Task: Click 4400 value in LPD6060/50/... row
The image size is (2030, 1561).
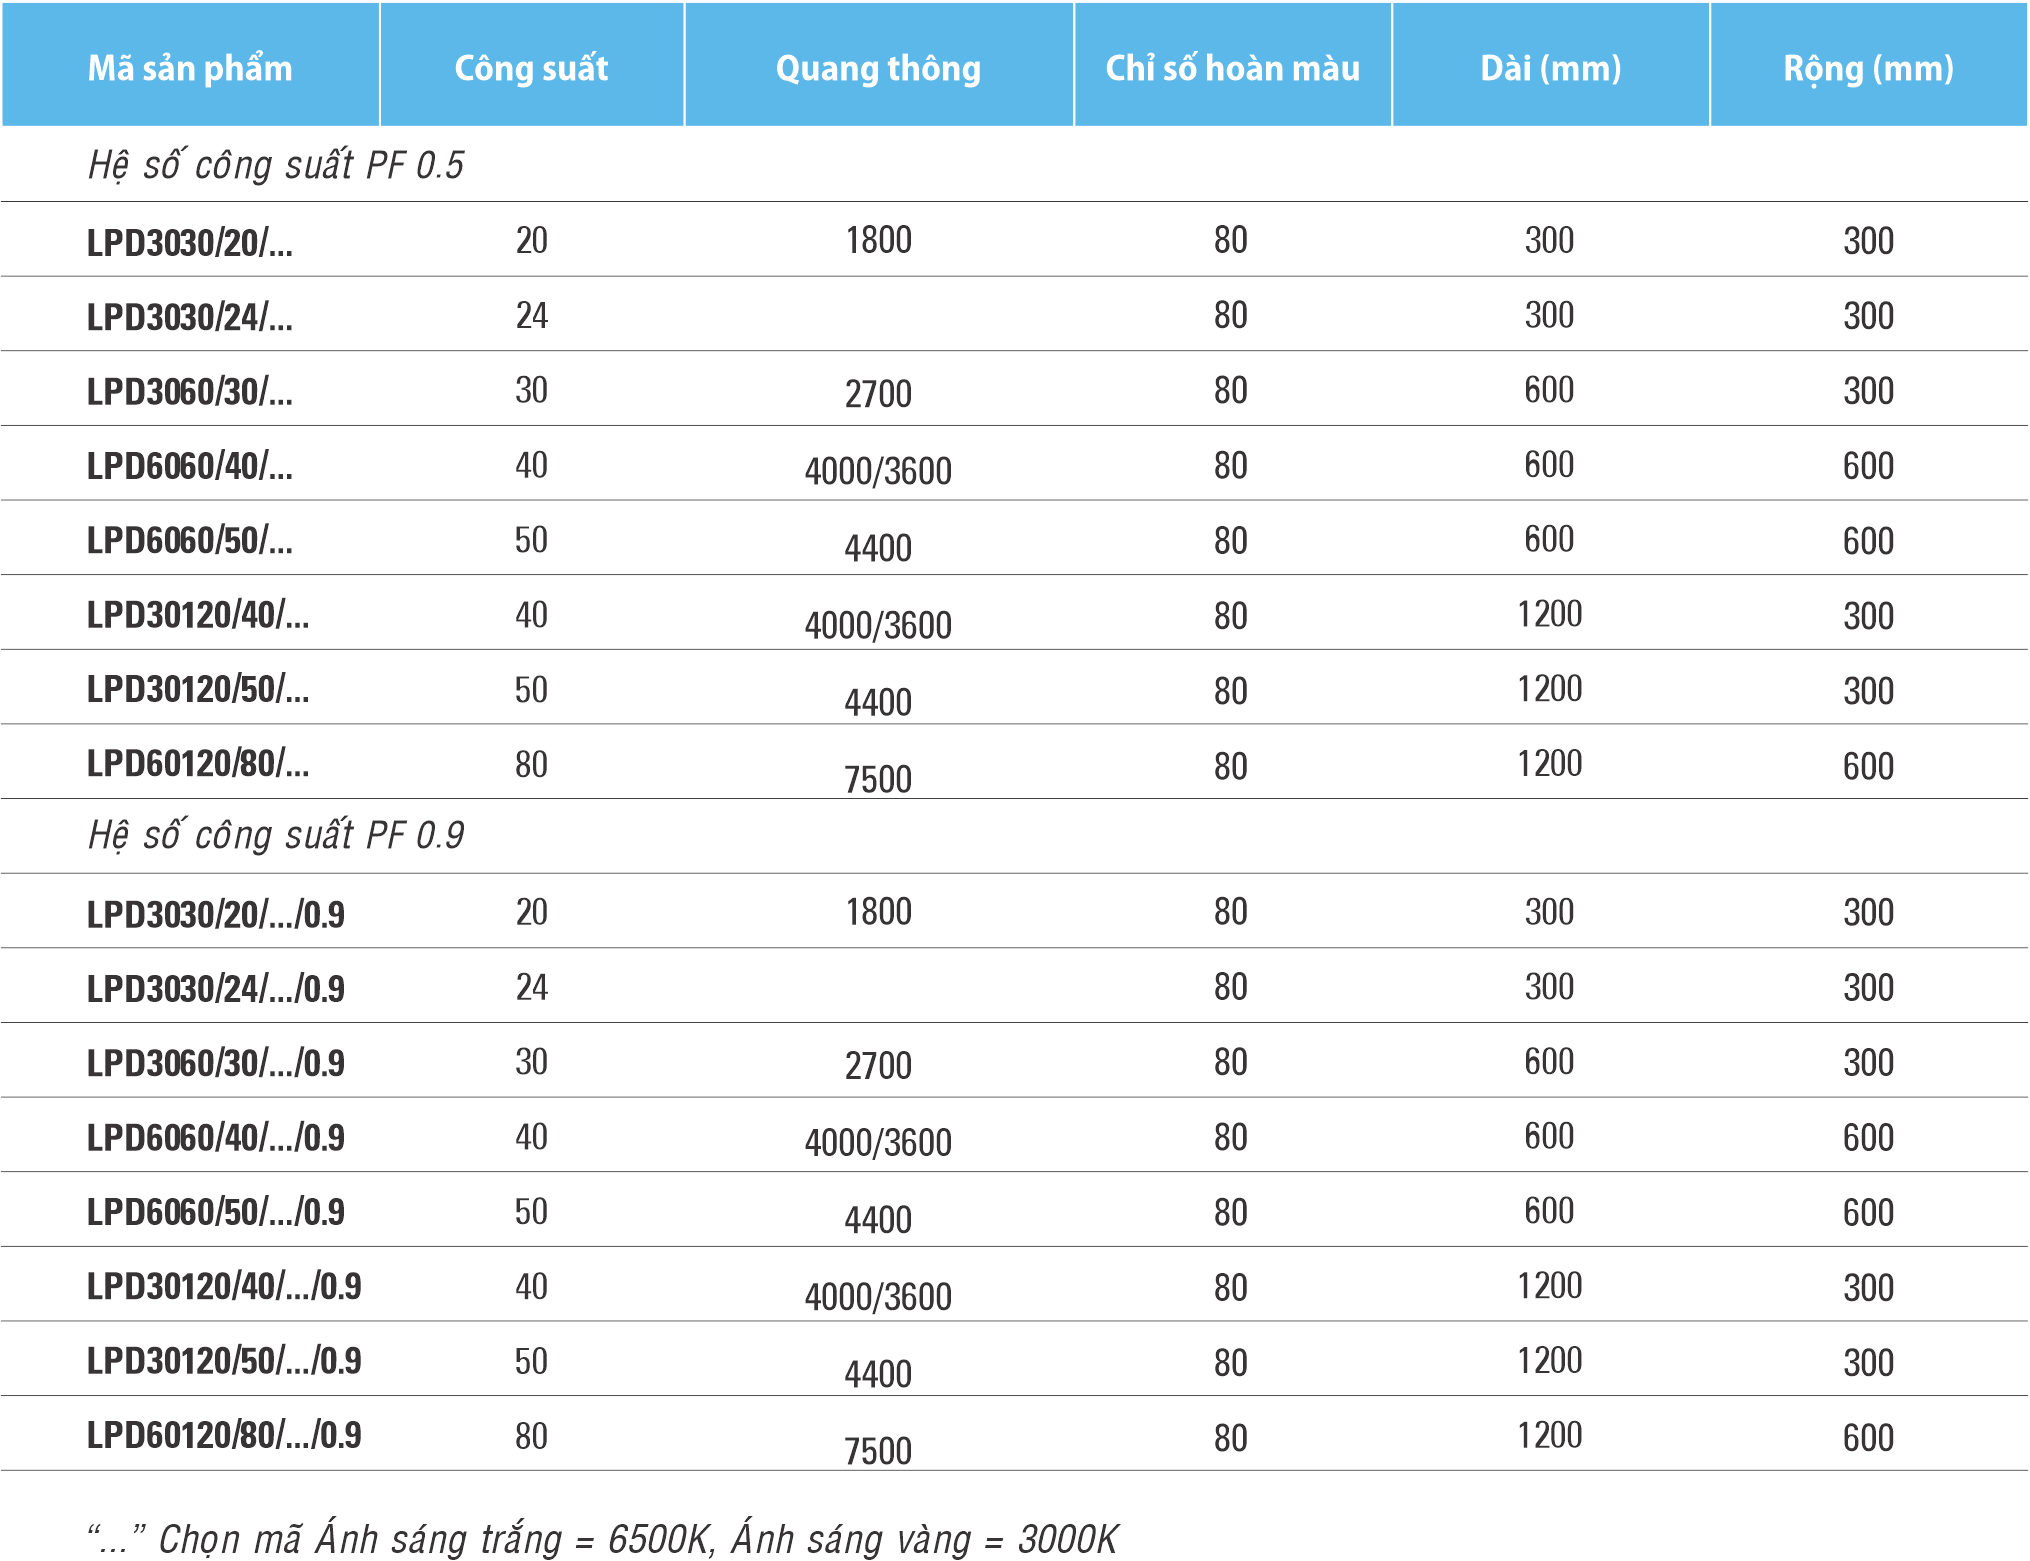Action: 878,548
